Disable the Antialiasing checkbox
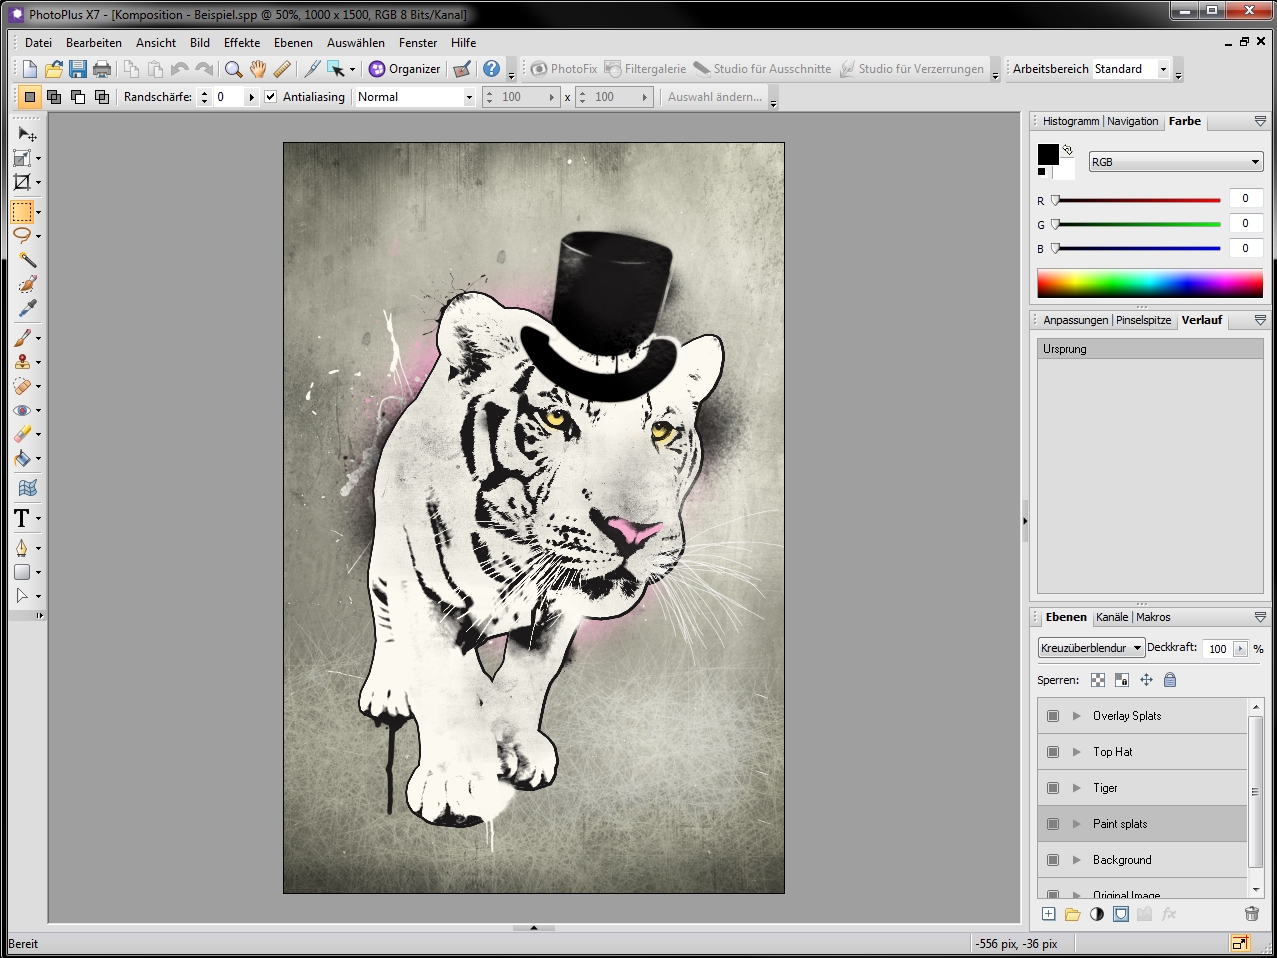1277x958 pixels. click(x=270, y=97)
